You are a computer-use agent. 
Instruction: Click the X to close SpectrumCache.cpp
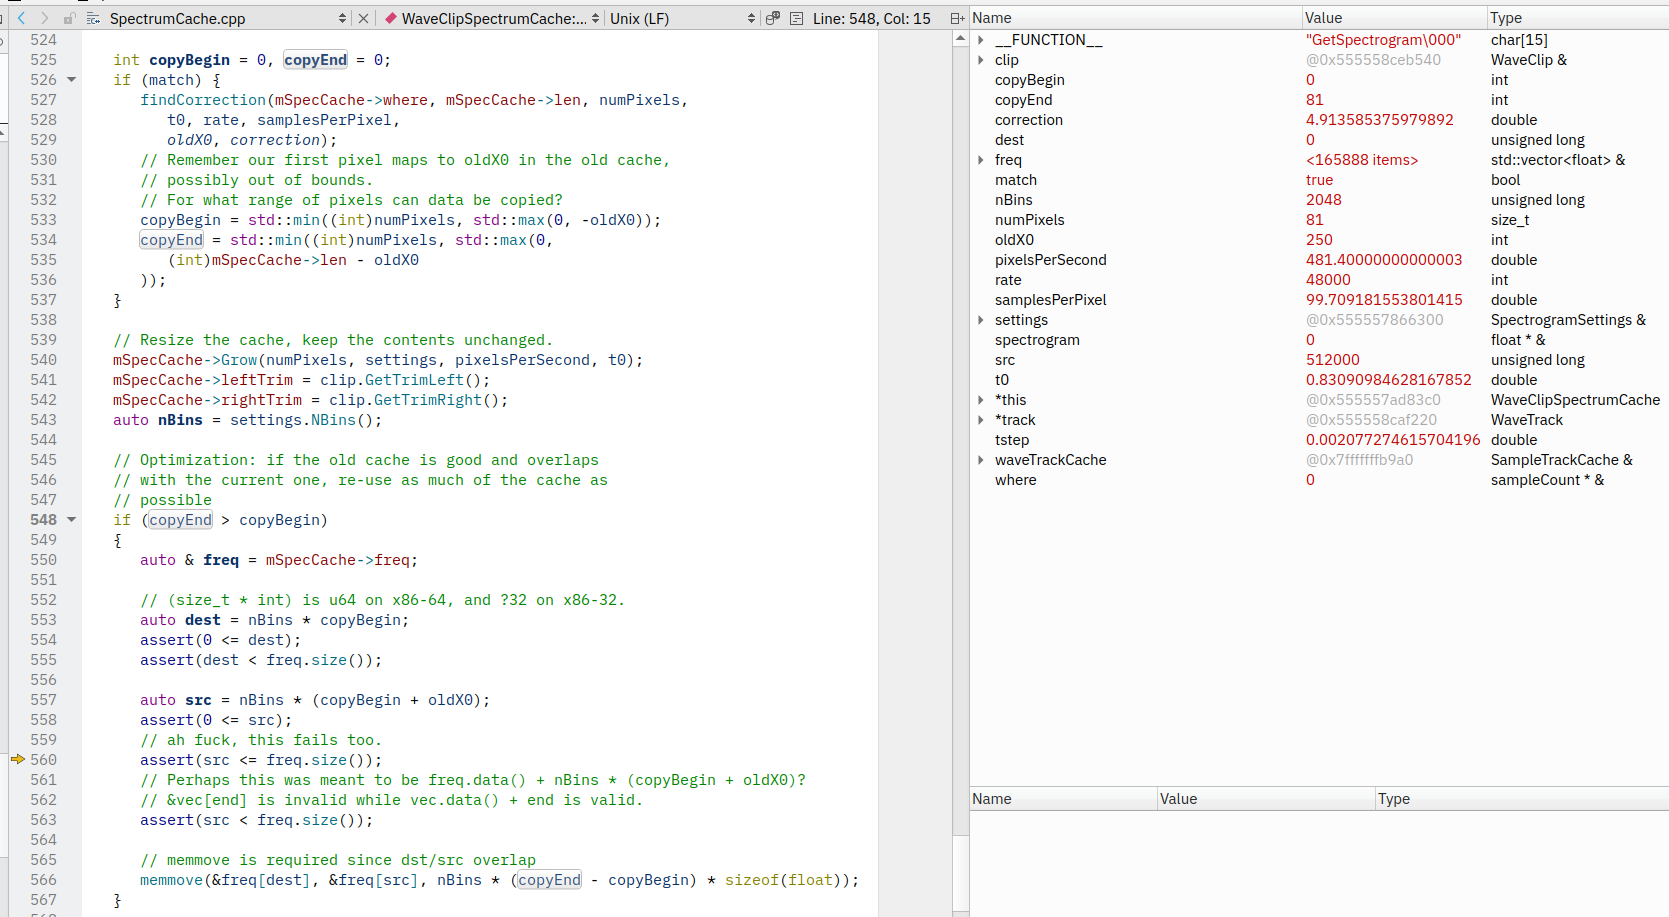363,17
